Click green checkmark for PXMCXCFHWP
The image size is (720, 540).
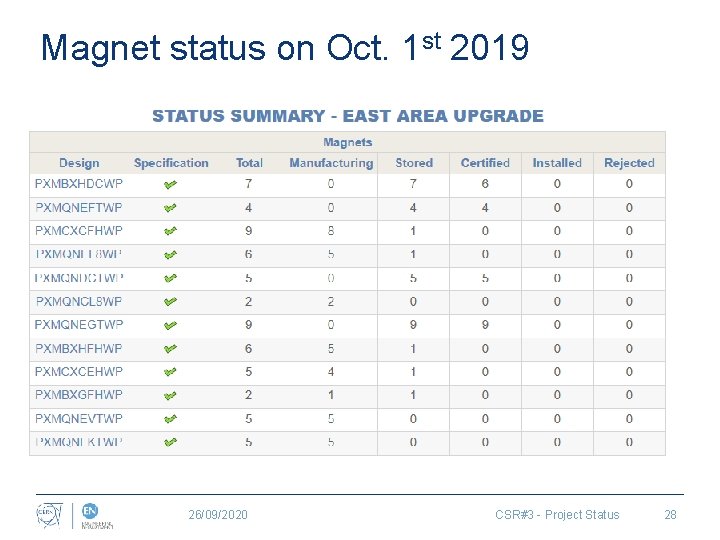coord(170,231)
